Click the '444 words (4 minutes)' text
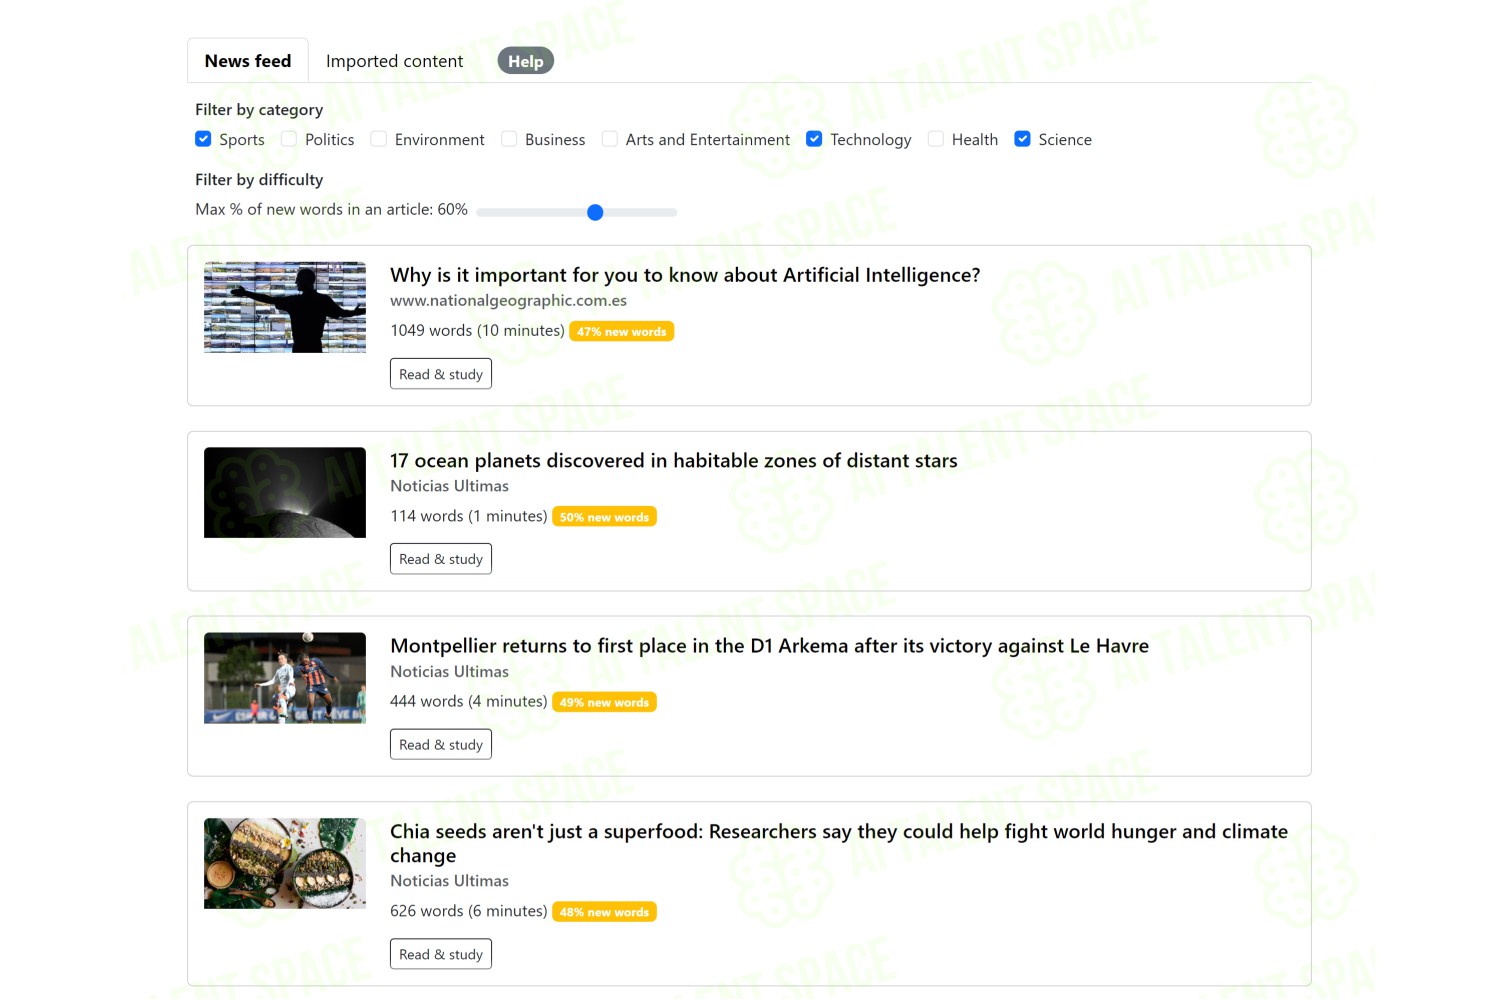Screen dimensions: 1500x1000 (469, 701)
